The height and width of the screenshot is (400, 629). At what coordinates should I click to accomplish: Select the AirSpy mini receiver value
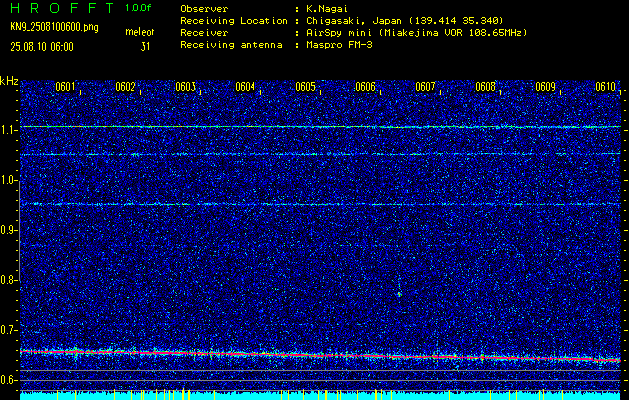click(x=416, y=32)
